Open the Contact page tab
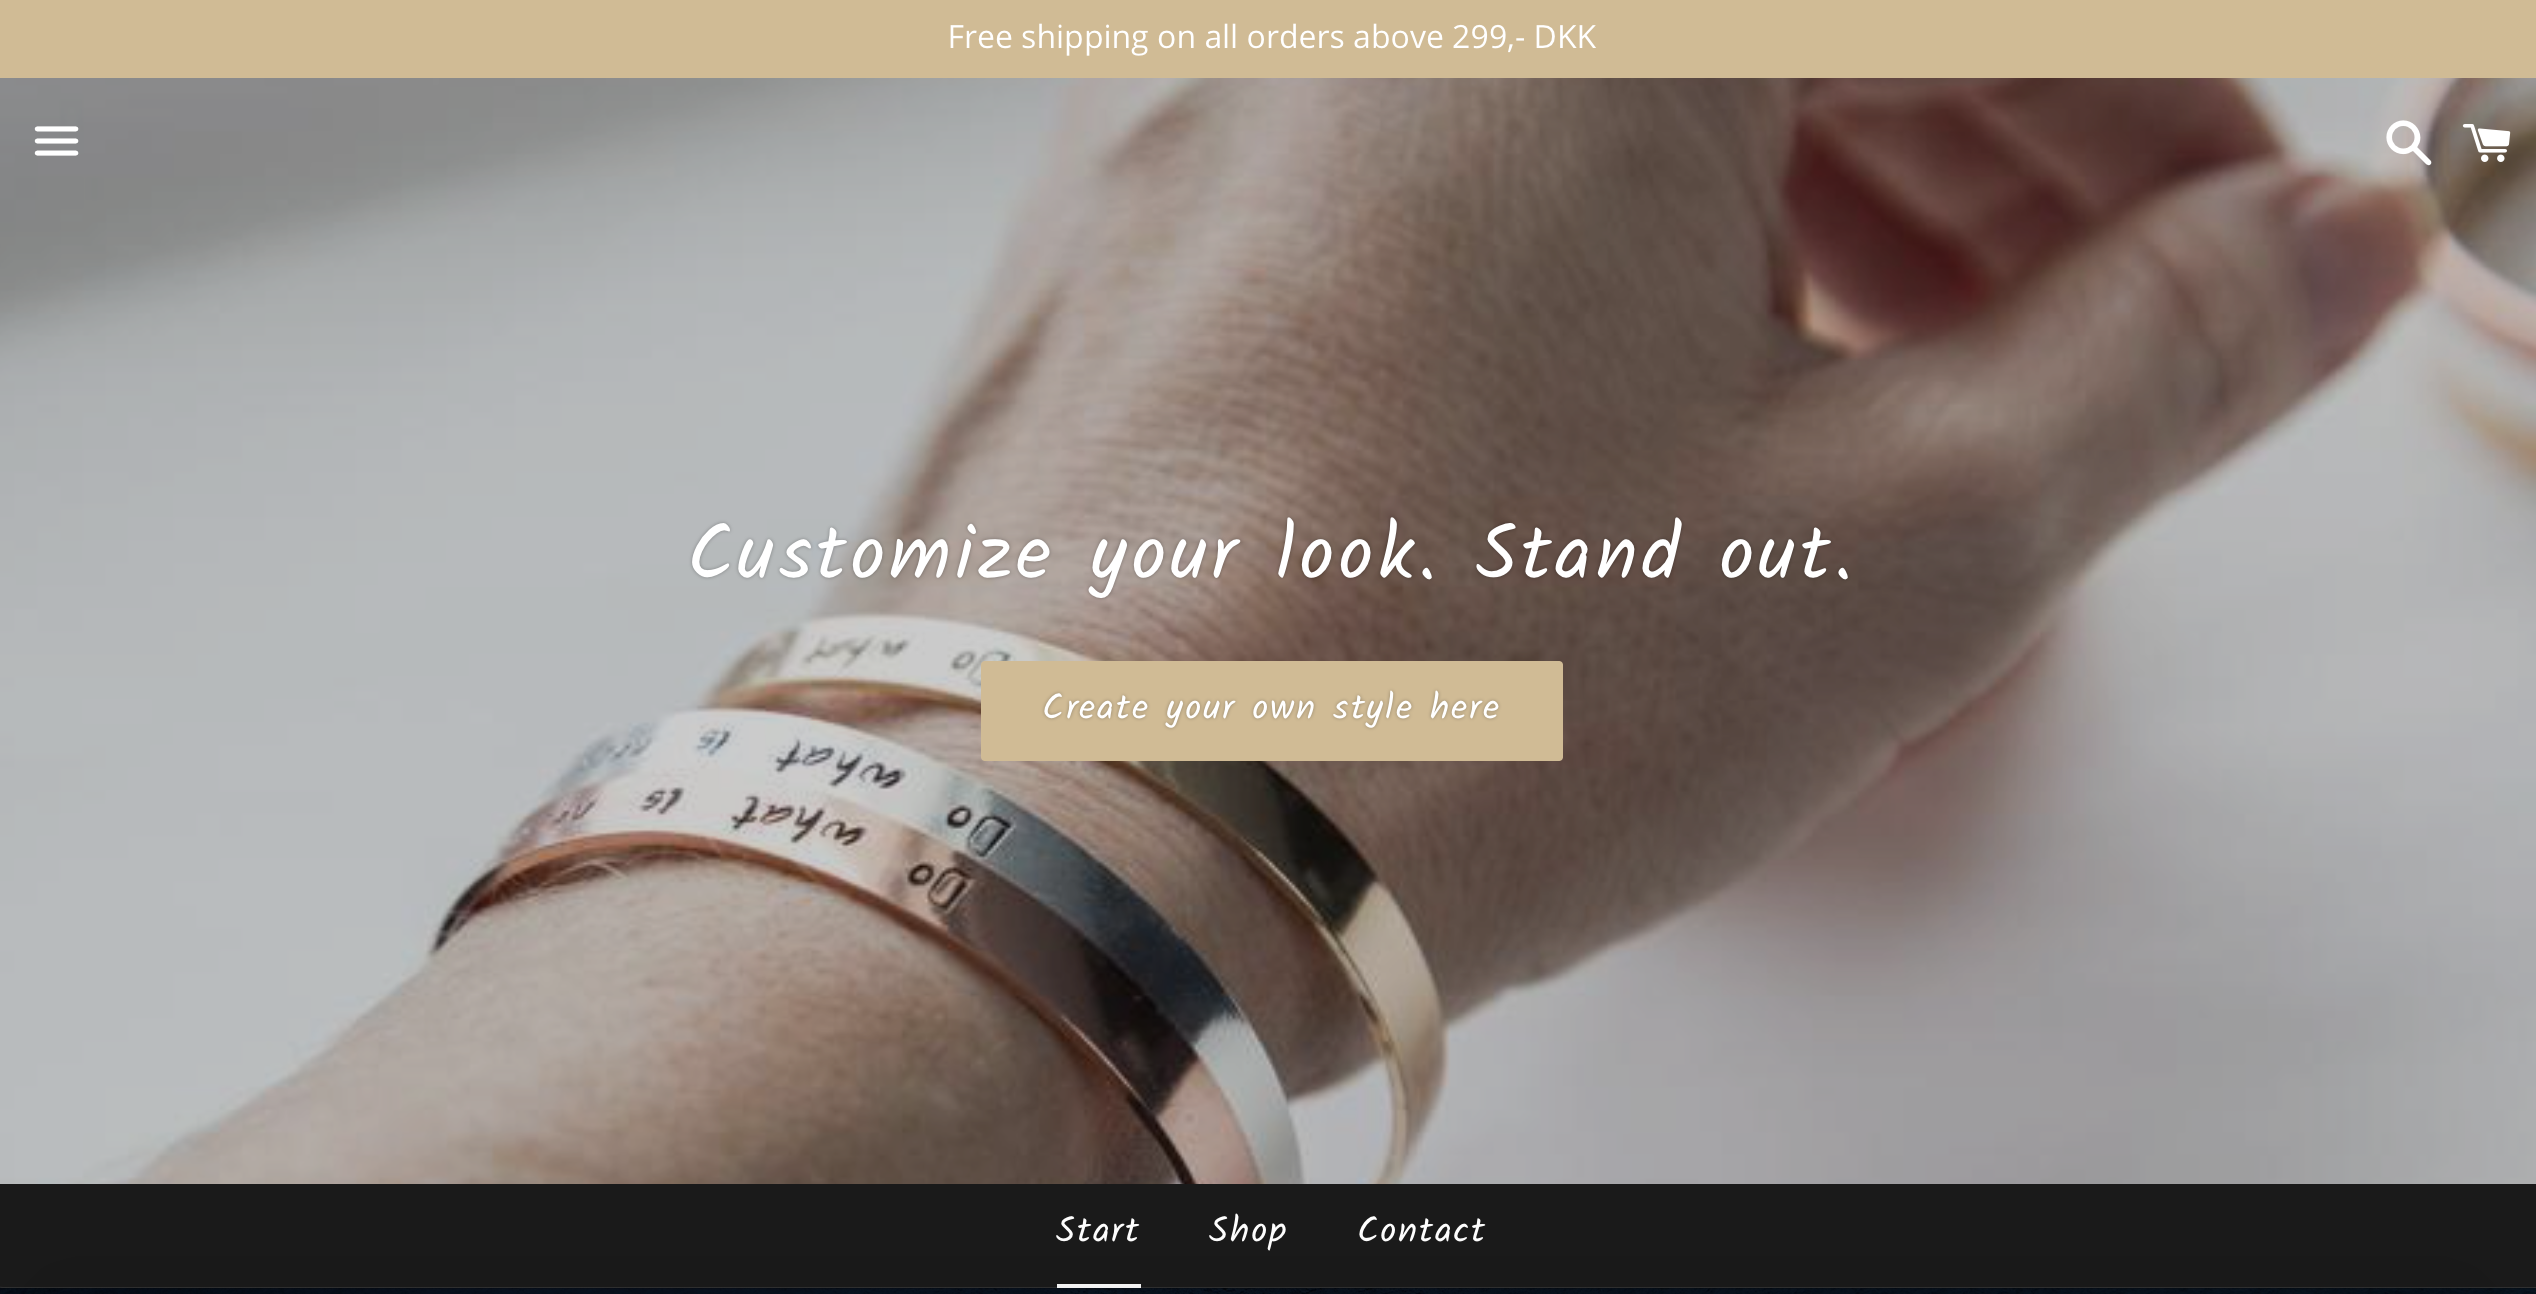2536x1294 pixels. click(1421, 1231)
